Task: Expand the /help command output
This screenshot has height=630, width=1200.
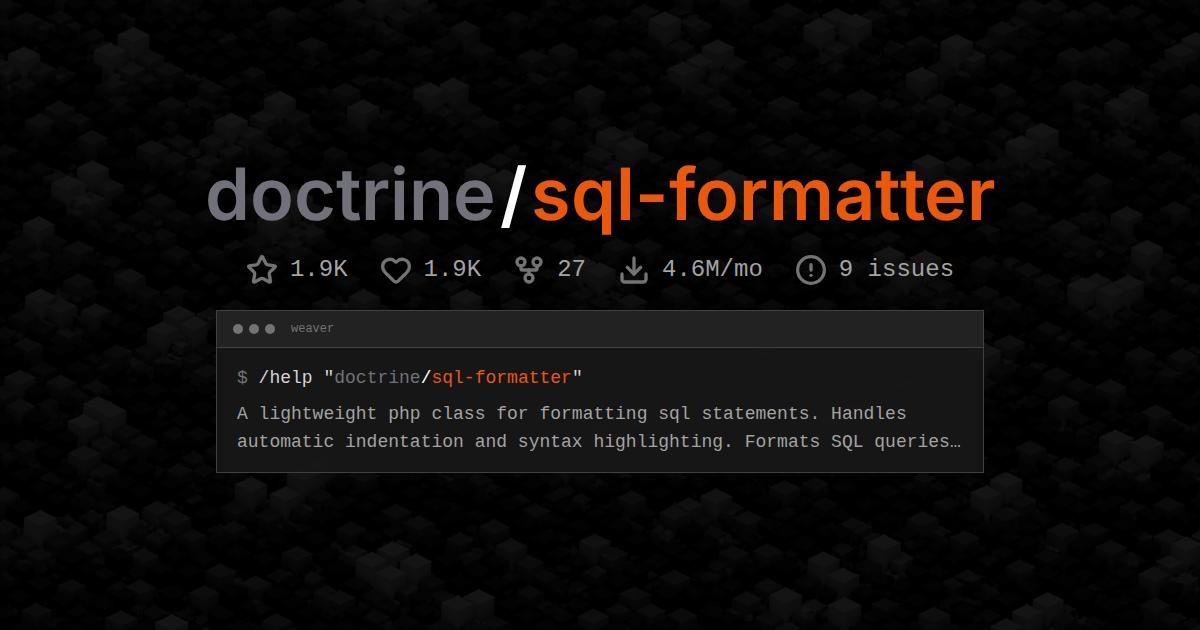Action: [x=600, y=427]
